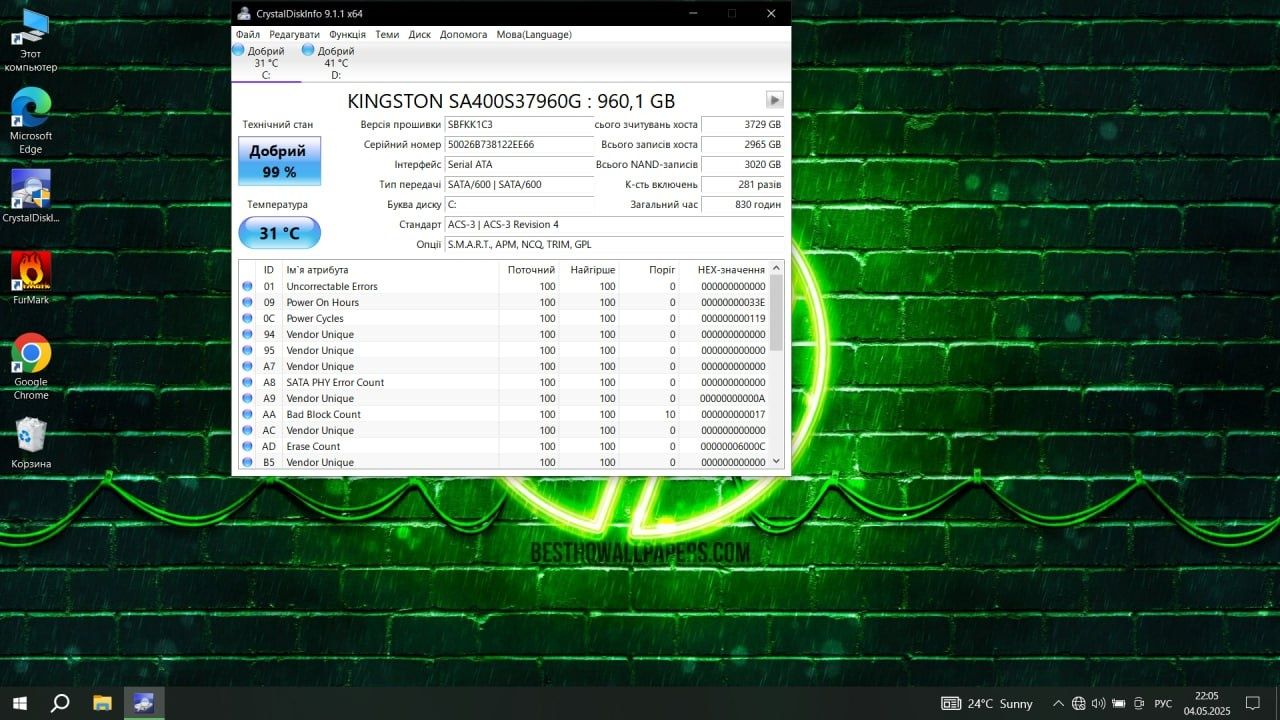Click the total host reads value 3729 GB
Screen dimensions: 1280x720
pos(742,125)
